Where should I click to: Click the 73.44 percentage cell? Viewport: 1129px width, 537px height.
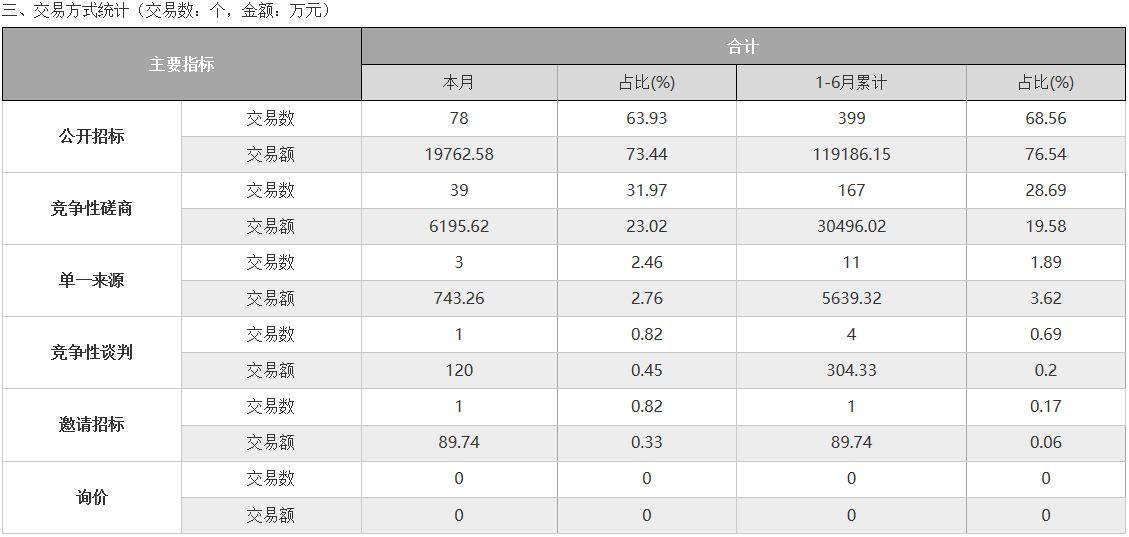pos(647,155)
